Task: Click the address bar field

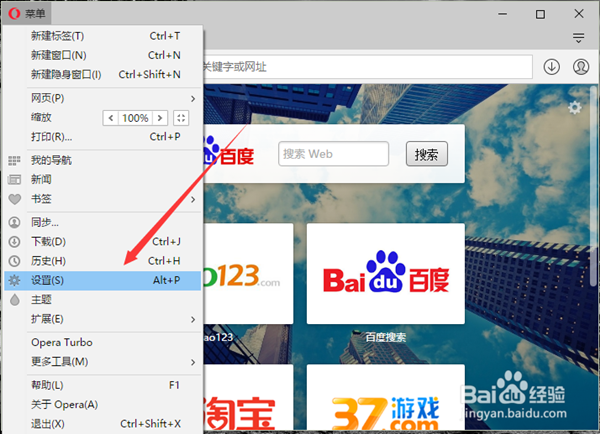Action: [x=367, y=67]
